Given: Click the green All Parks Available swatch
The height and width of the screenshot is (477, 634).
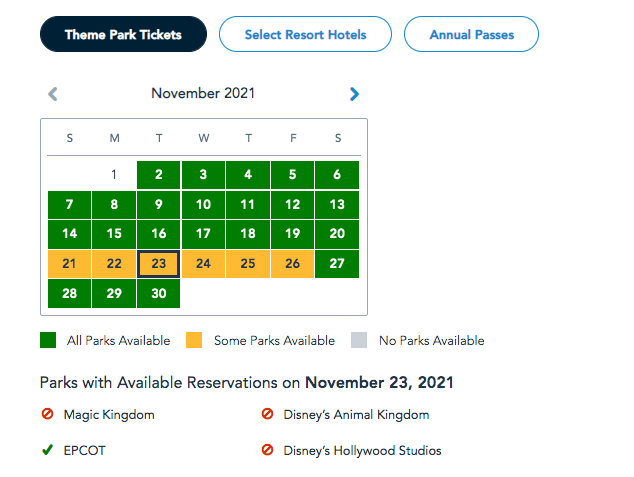Looking at the screenshot, I should click(x=48, y=340).
